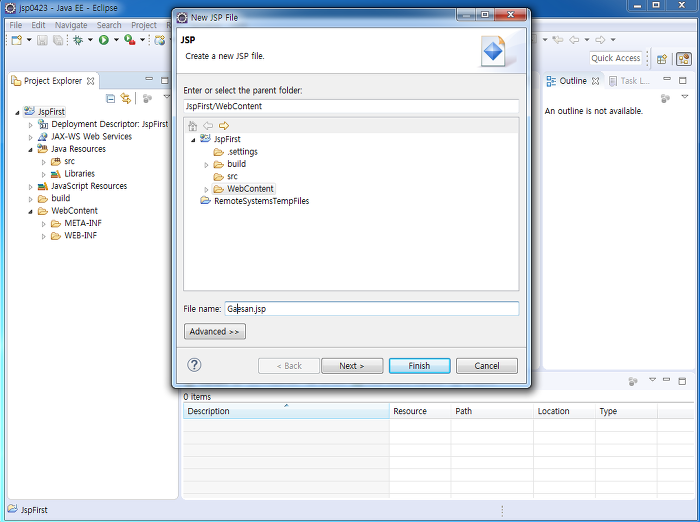Select src folder in dialog tree

[x=232, y=176]
